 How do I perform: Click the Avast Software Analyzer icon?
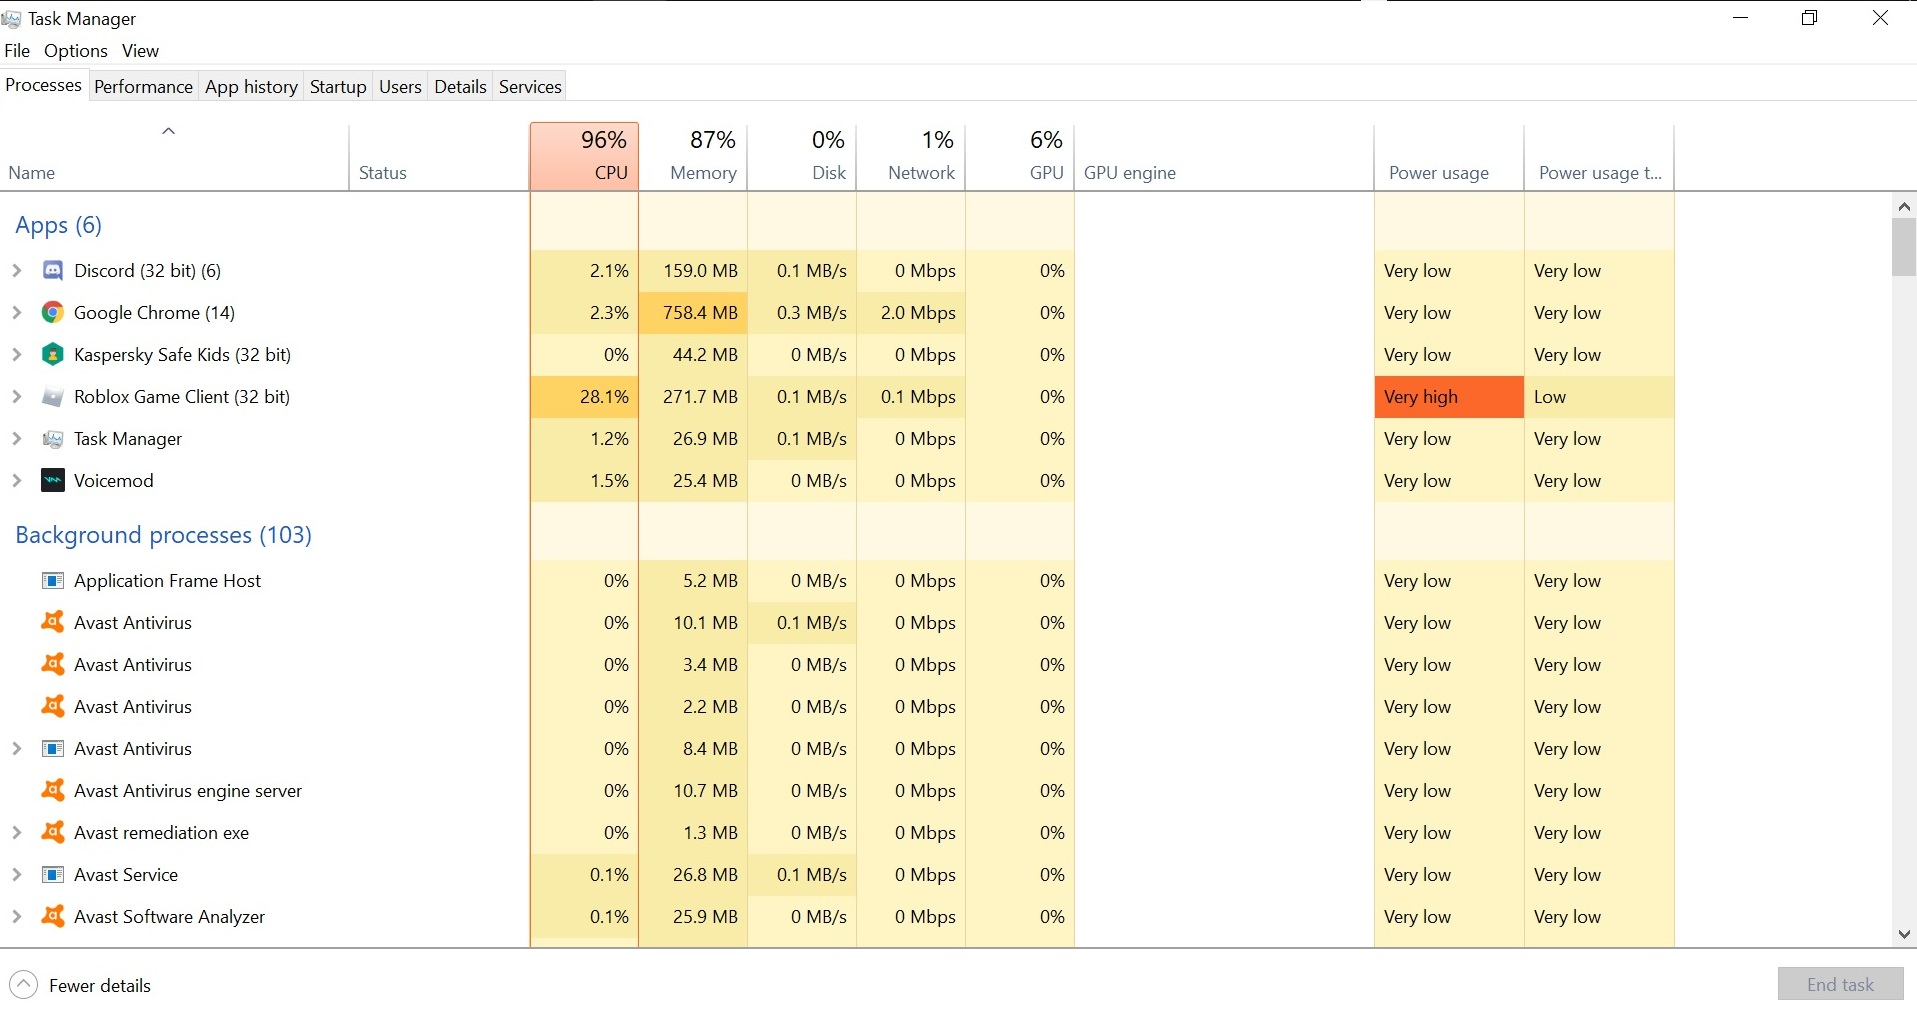pyautogui.click(x=53, y=917)
